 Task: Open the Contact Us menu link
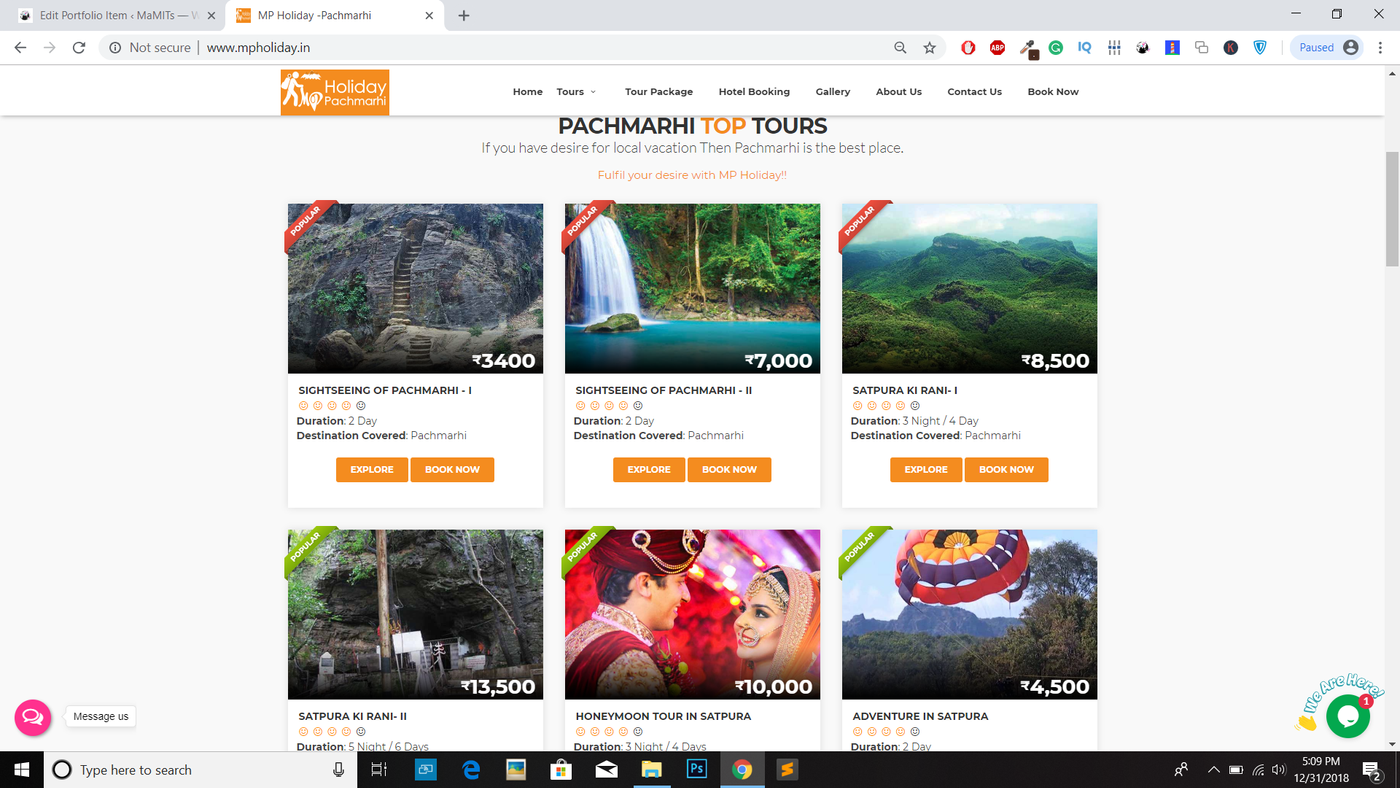(x=974, y=92)
